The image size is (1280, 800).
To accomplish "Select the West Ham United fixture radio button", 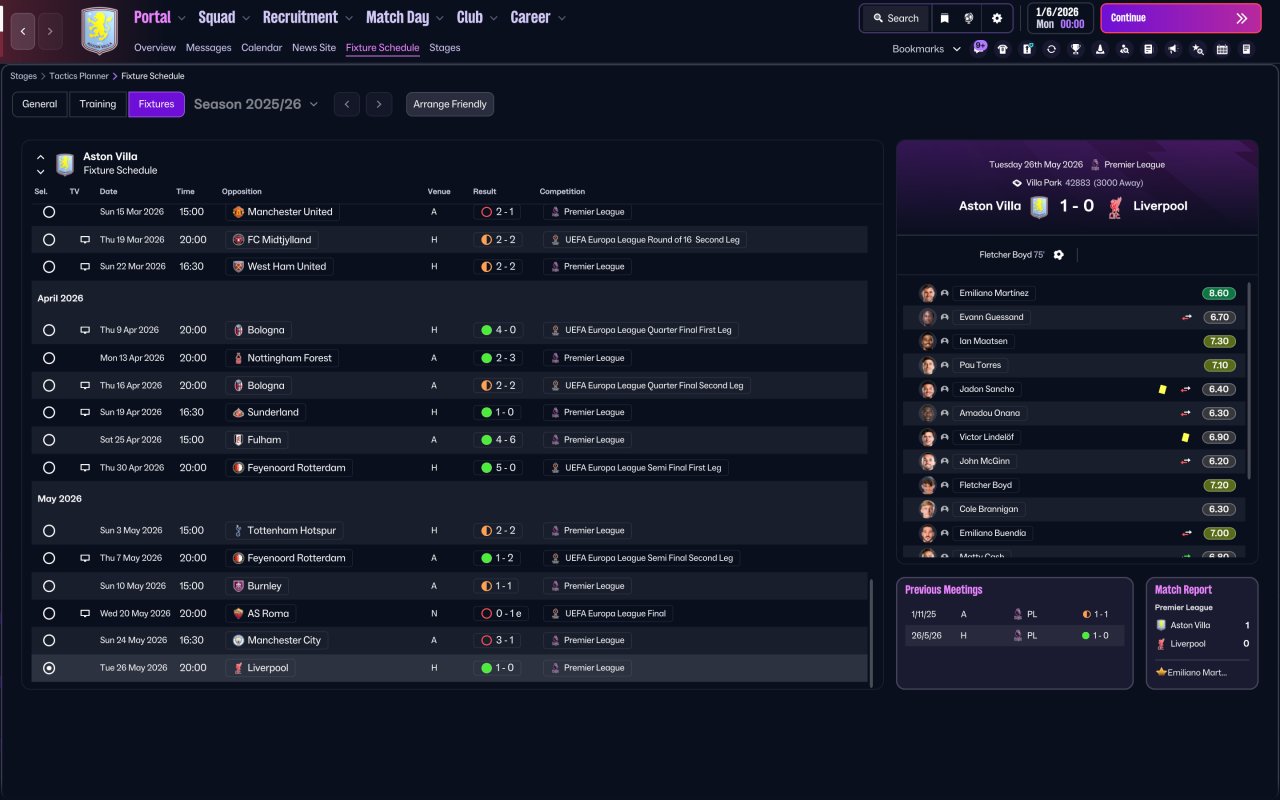I will click(49, 267).
